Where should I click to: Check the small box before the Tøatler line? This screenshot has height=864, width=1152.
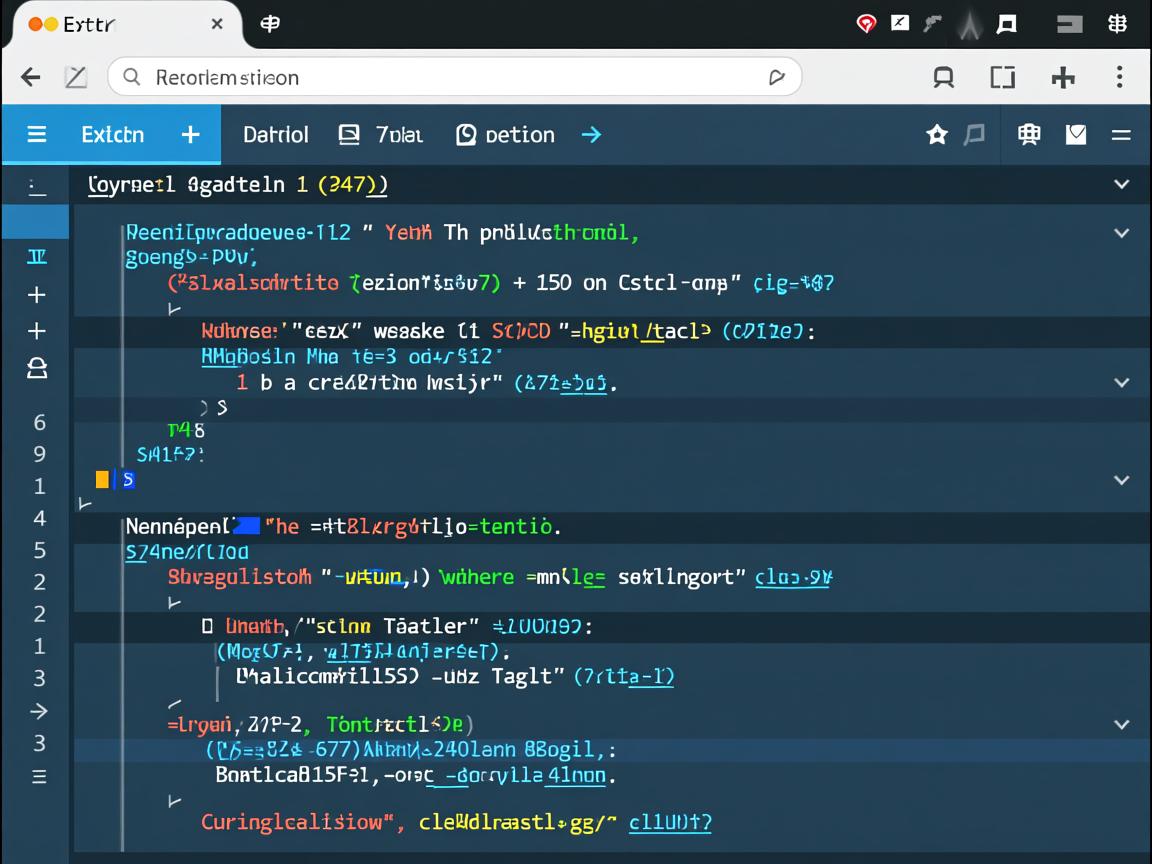click(x=207, y=627)
